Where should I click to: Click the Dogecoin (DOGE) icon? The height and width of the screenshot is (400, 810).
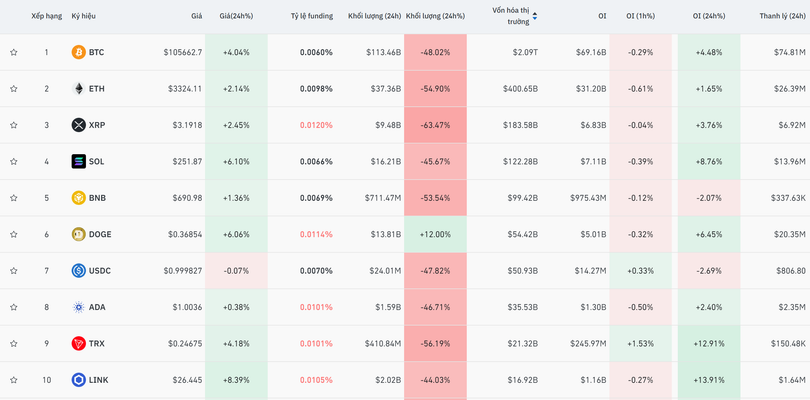pyautogui.click(x=78, y=235)
